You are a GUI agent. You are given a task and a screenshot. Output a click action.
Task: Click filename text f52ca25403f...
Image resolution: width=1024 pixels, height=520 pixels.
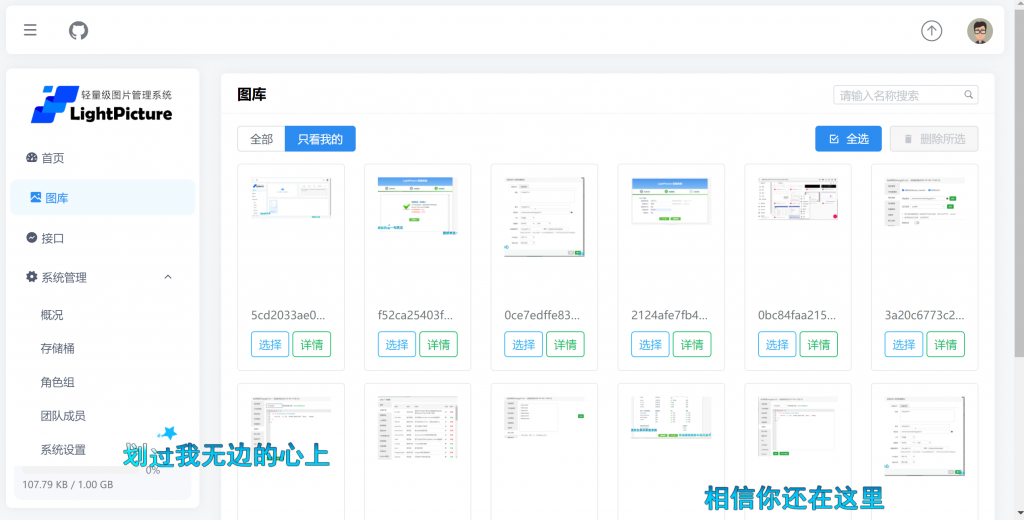pyautogui.click(x=415, y=315)
